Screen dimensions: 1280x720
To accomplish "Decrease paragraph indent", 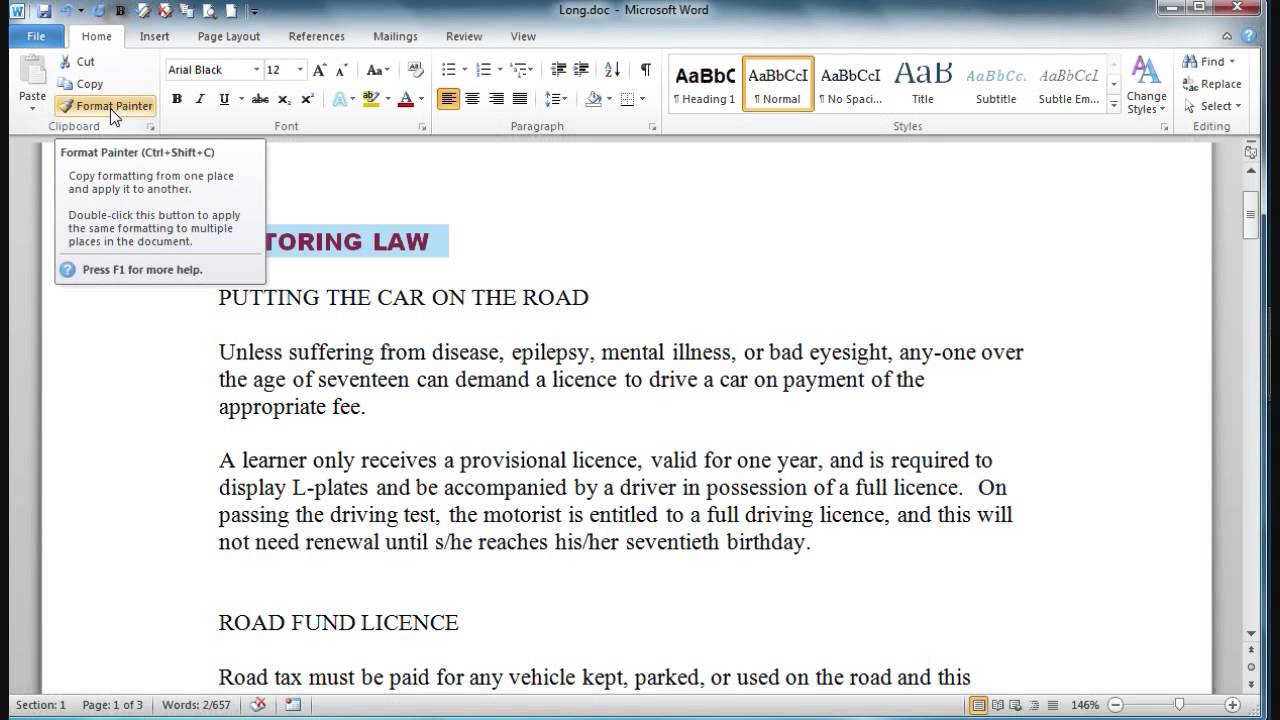I will pyautogui.click(x=558, y=70).
